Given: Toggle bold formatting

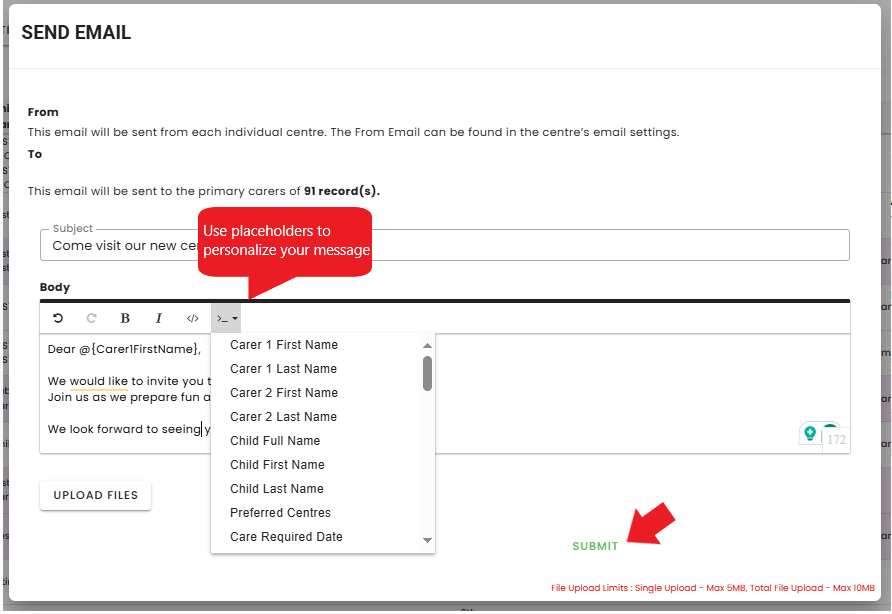Looking at the screenshot, I should tap(125, 318).
